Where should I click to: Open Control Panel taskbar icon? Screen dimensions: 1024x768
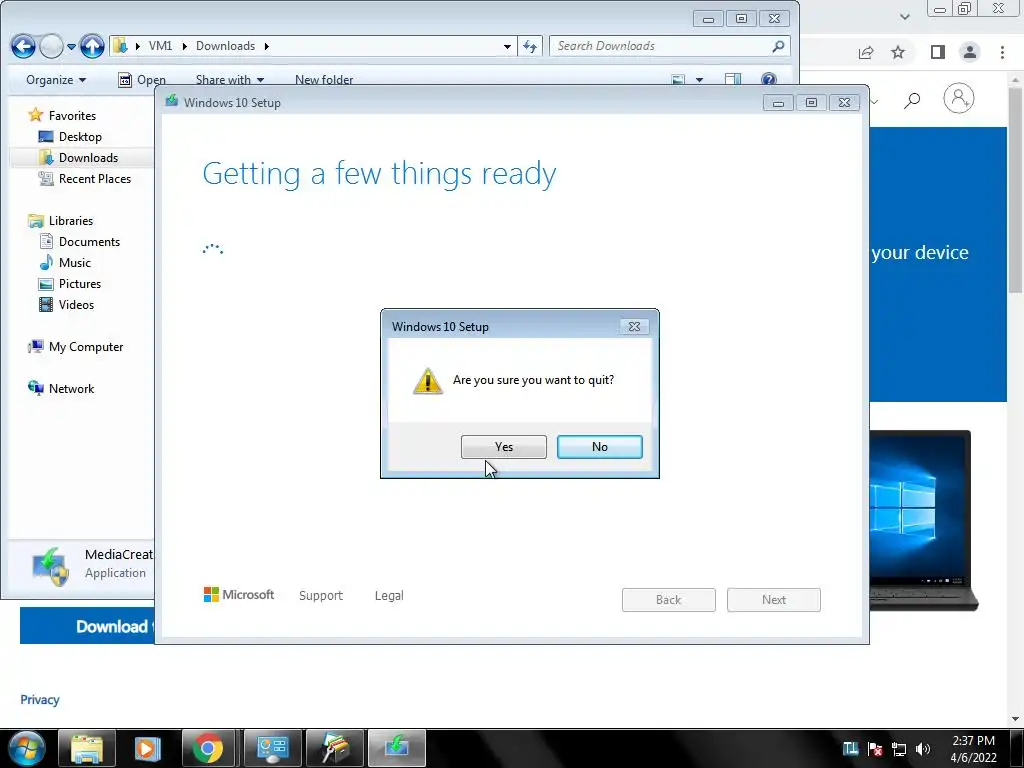[272, 748]
